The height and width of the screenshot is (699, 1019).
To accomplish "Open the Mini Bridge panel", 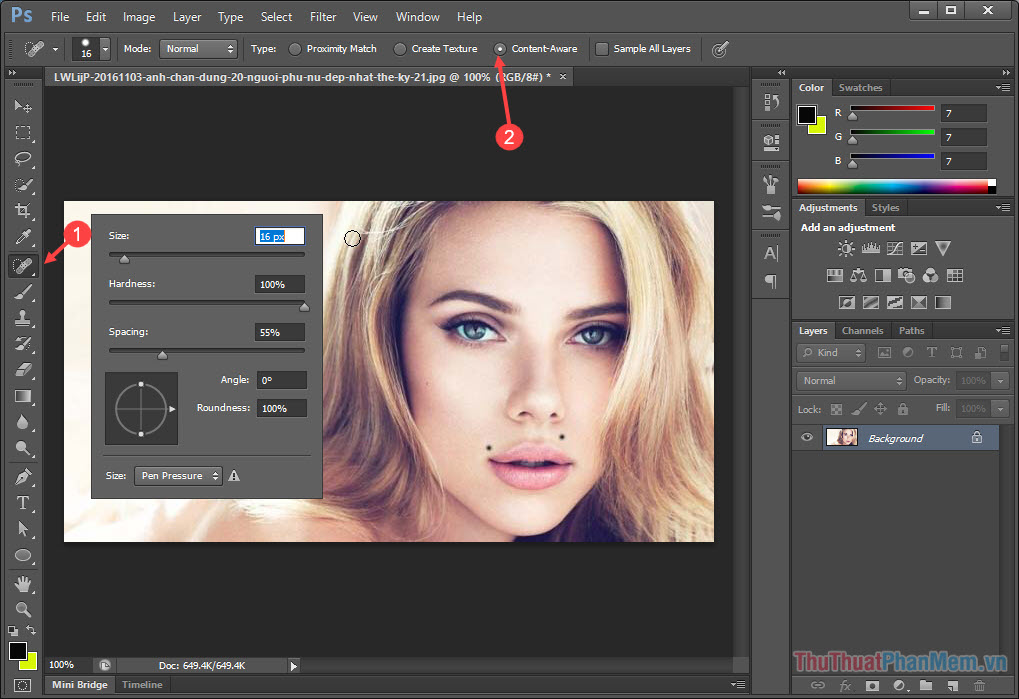I will (78, 684).
